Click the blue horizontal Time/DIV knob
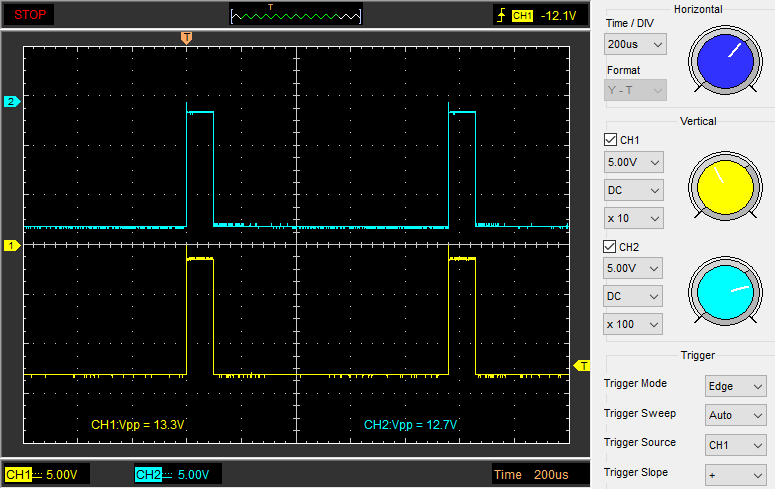 [725, 60]
